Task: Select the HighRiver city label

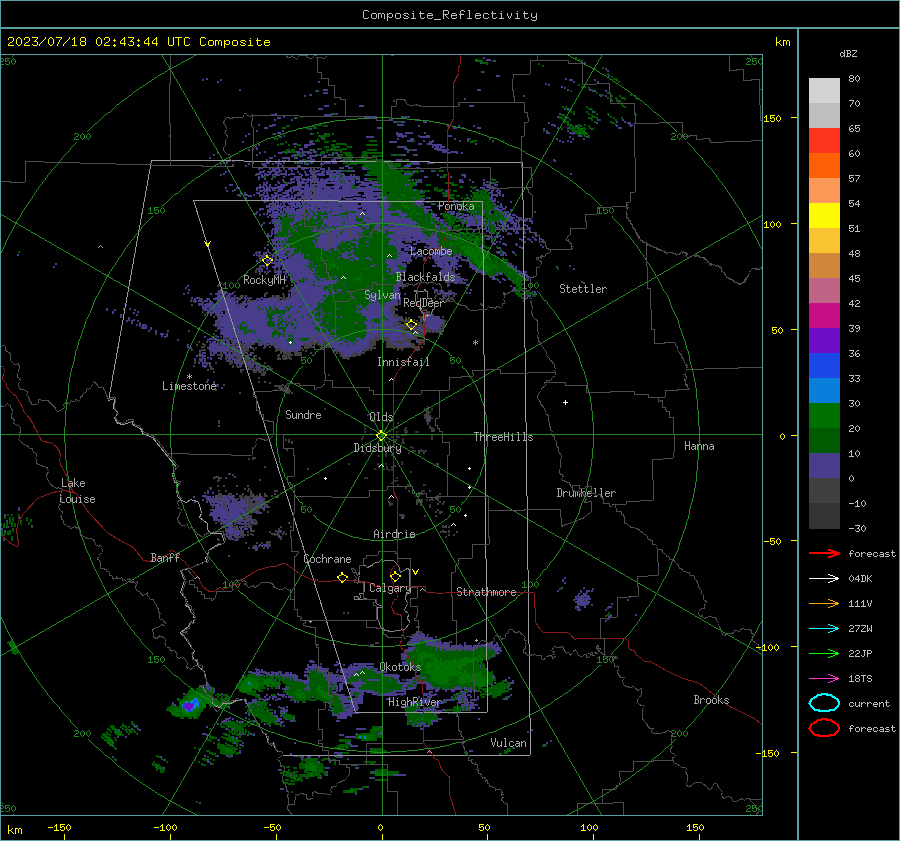Action: (x=414, y=703)
